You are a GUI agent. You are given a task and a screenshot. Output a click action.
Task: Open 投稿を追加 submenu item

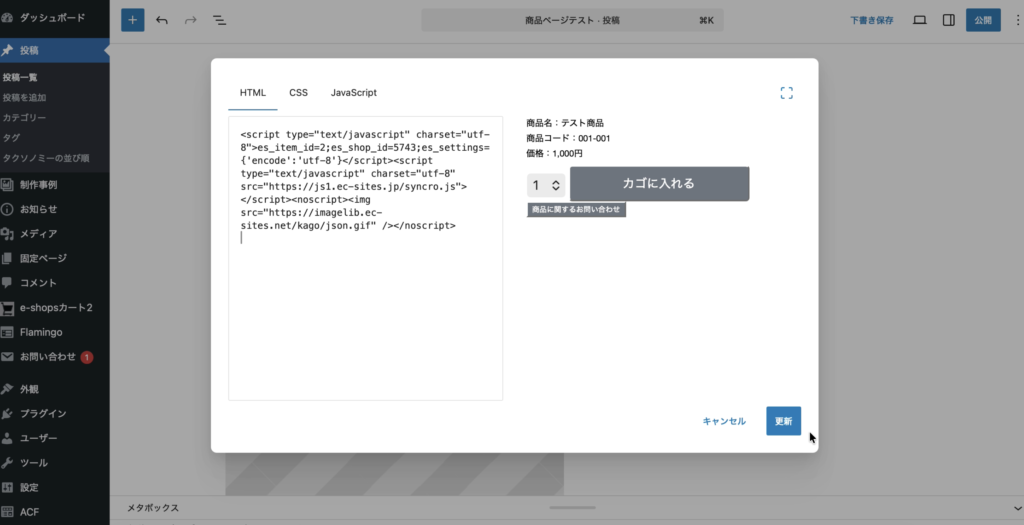24,97
